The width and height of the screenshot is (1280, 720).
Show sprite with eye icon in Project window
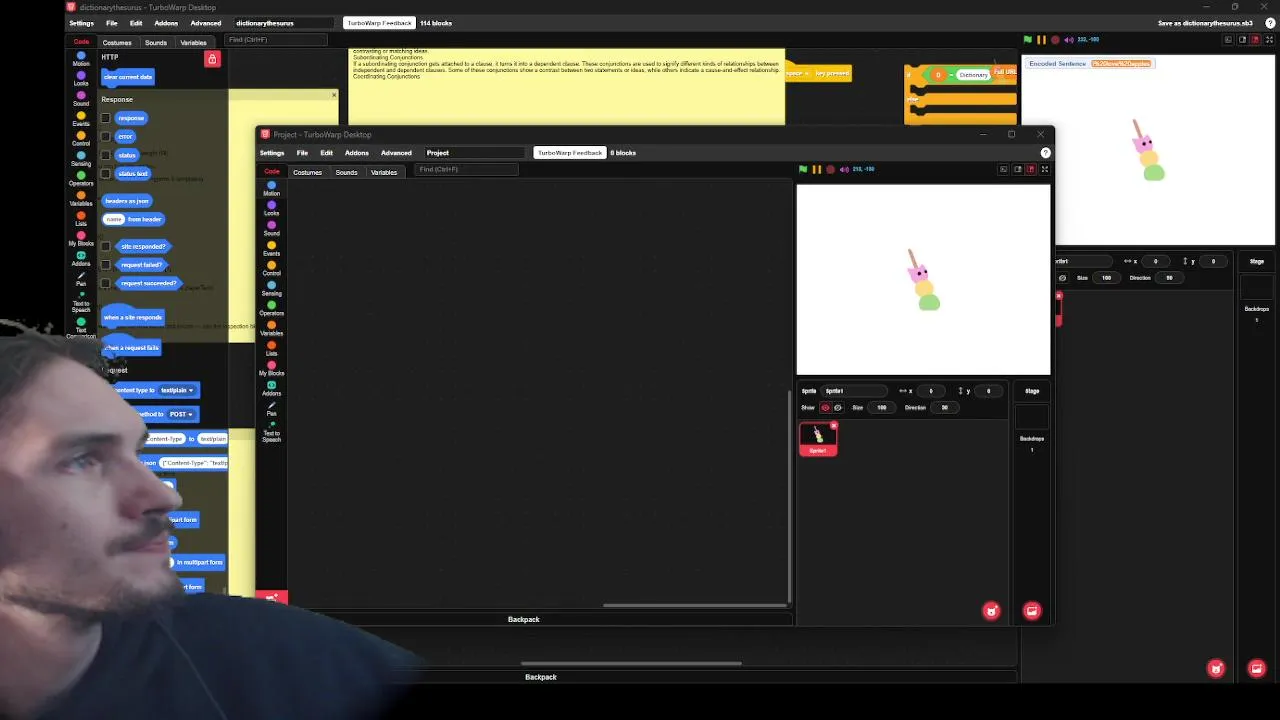point(825,408)
